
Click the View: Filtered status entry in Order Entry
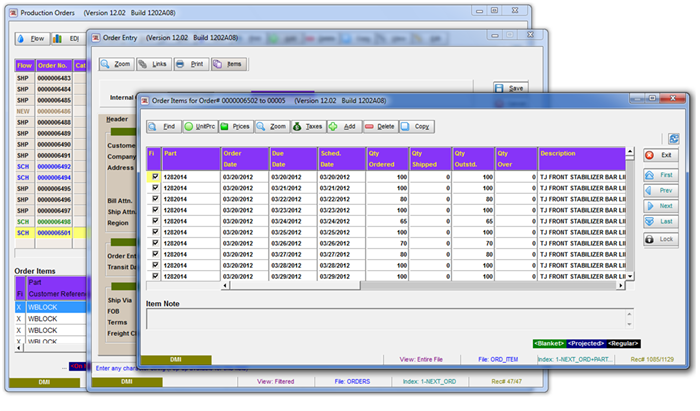pos(275,382)
